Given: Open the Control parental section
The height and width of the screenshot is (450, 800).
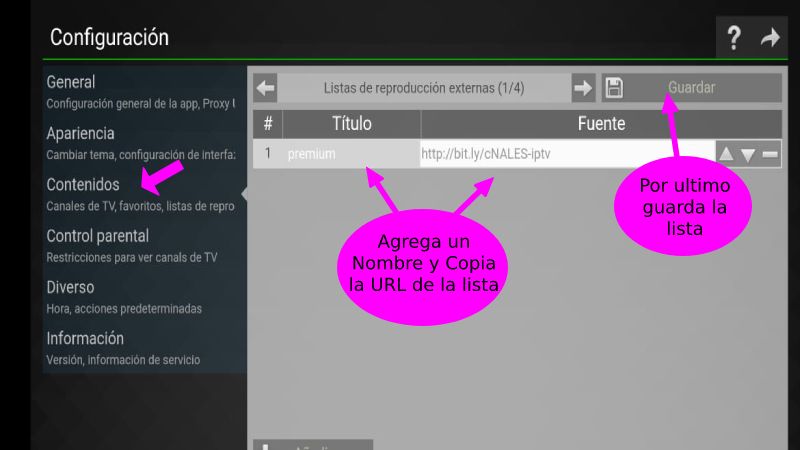Looking at the screenshot, I should 144,245.
